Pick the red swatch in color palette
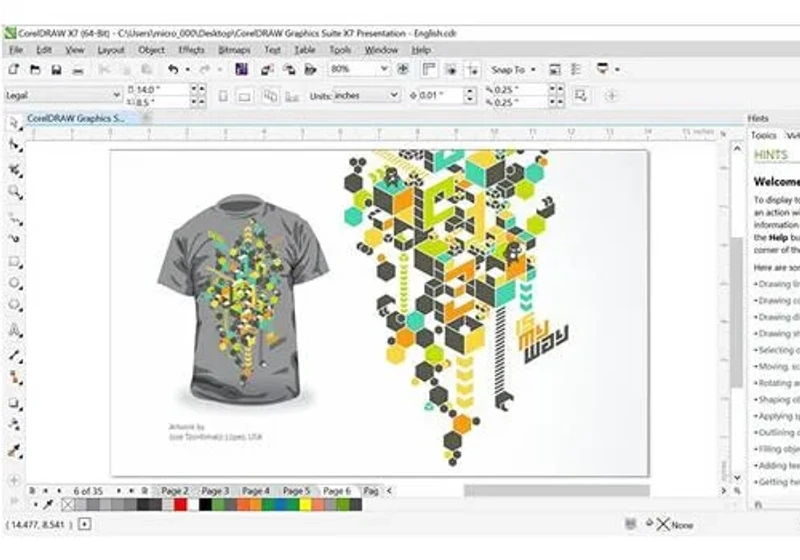This screenshot has height=560, width=800. pos(181,505)
